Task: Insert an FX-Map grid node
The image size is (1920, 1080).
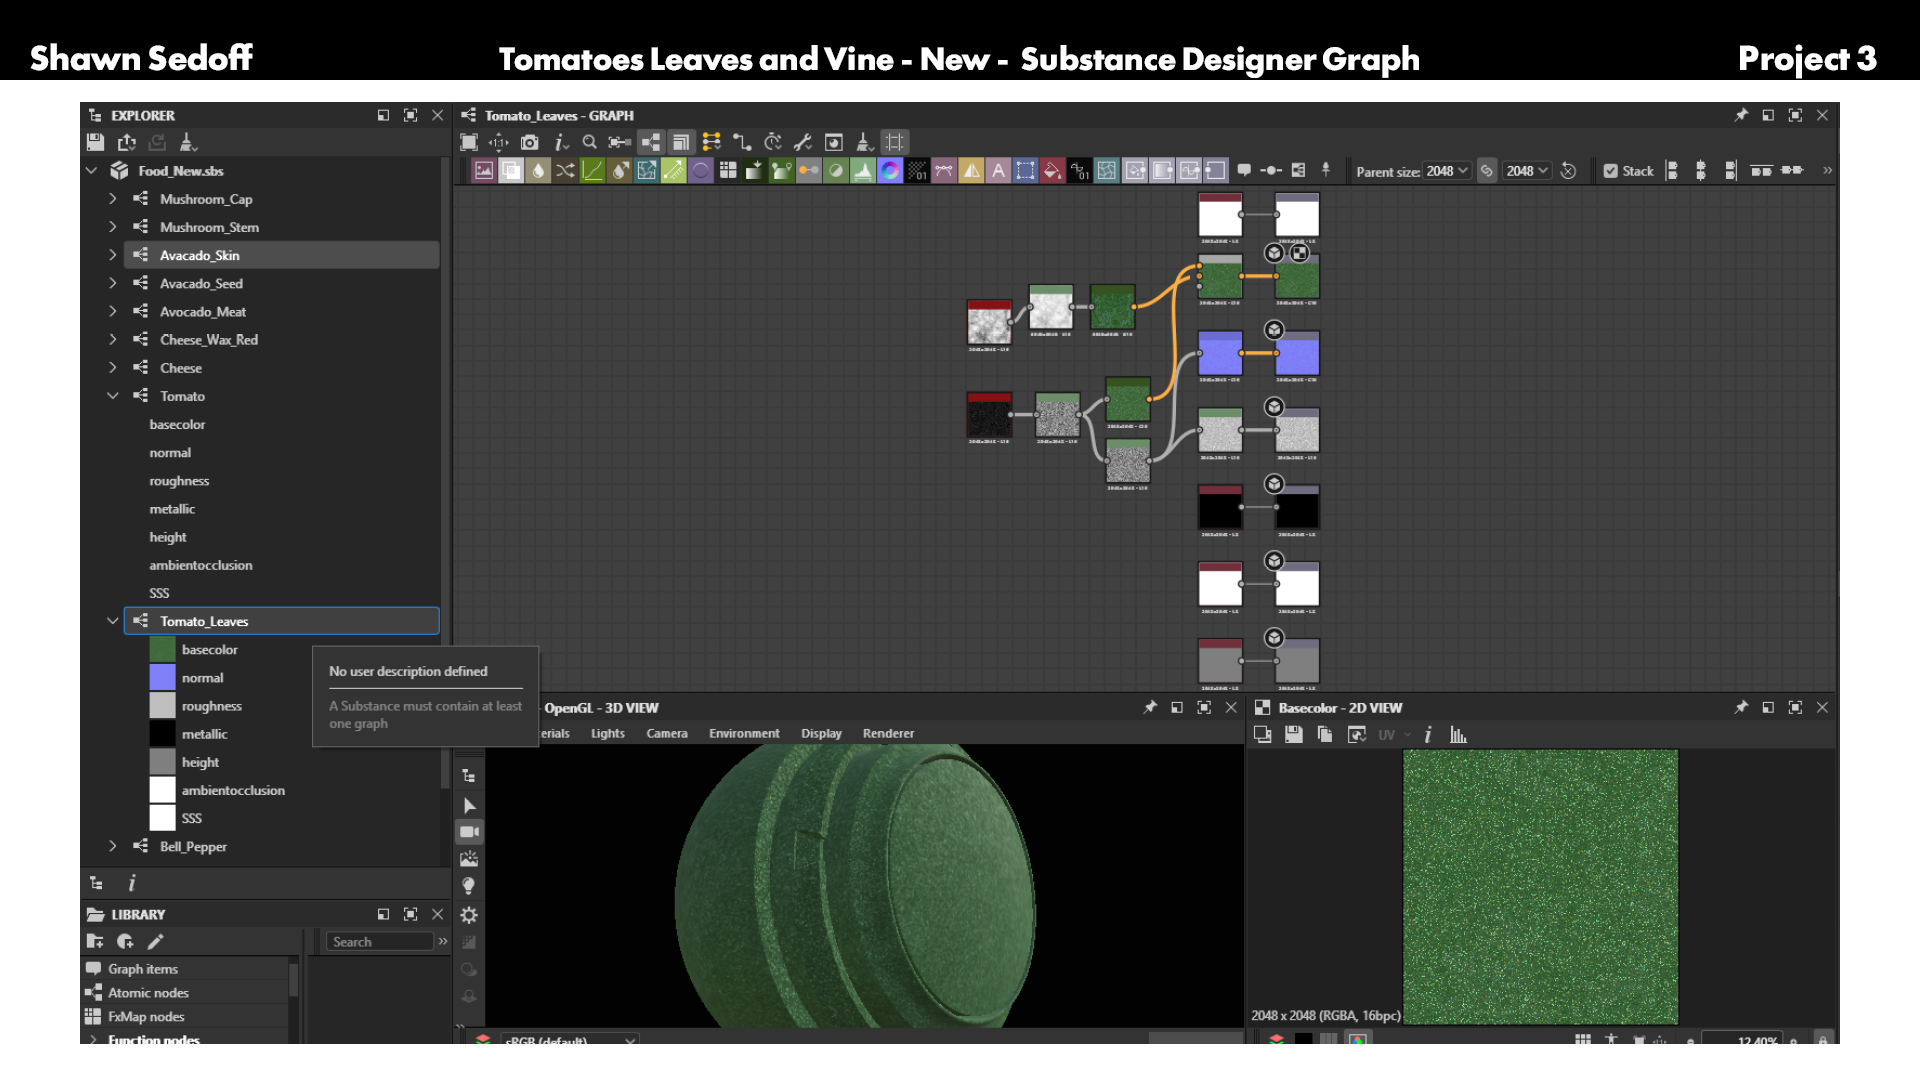Action: click(728, 171)
